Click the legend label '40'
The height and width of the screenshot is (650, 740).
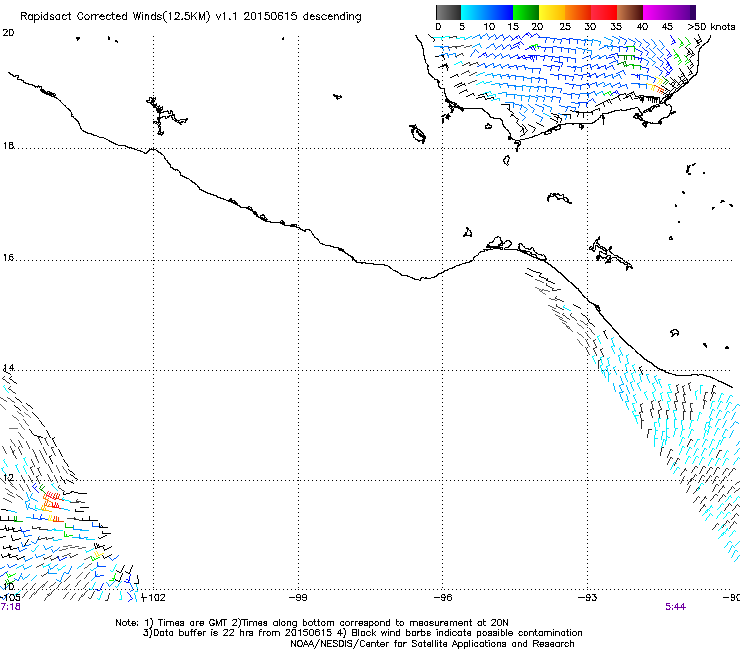[642, 27]
